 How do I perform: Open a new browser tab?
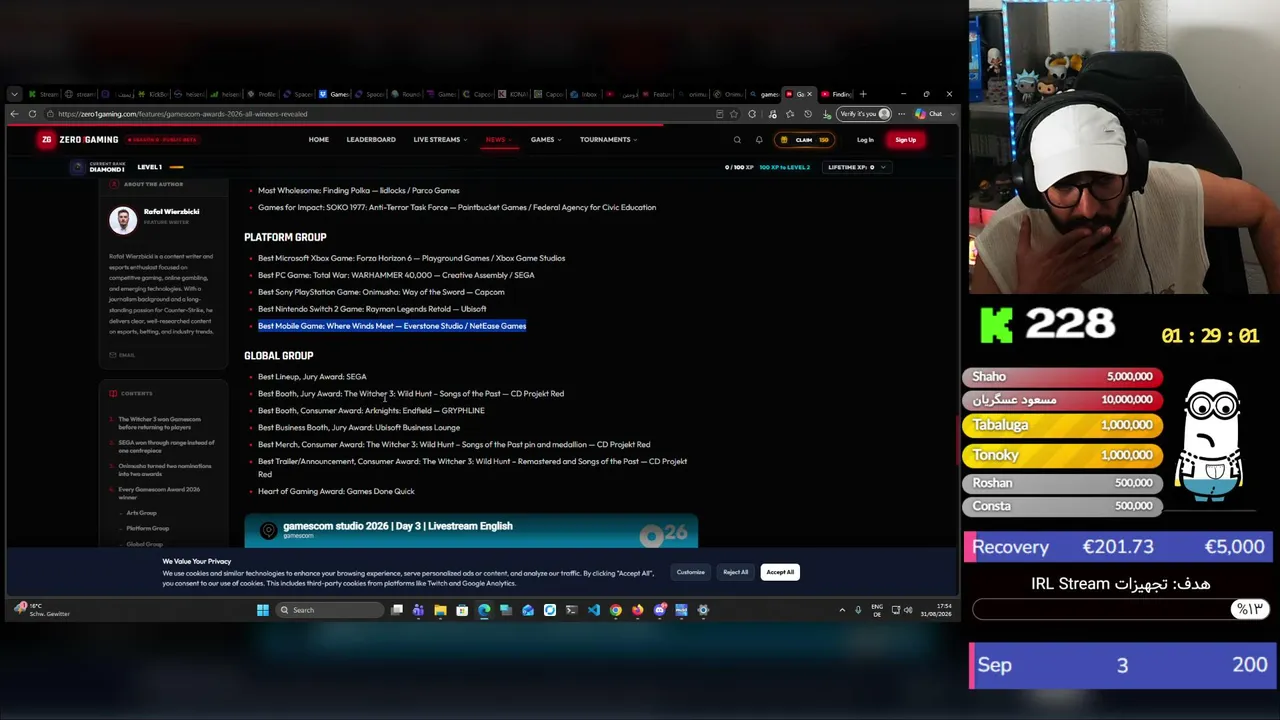(x=863, y=94)
